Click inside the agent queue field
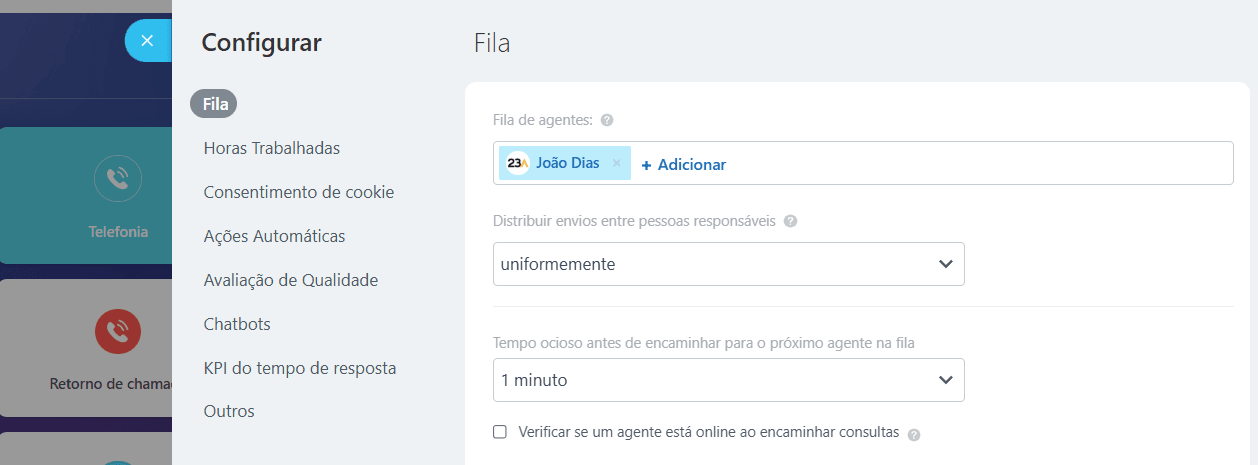Screen dimensions: 1258x465 coord(980,164)
